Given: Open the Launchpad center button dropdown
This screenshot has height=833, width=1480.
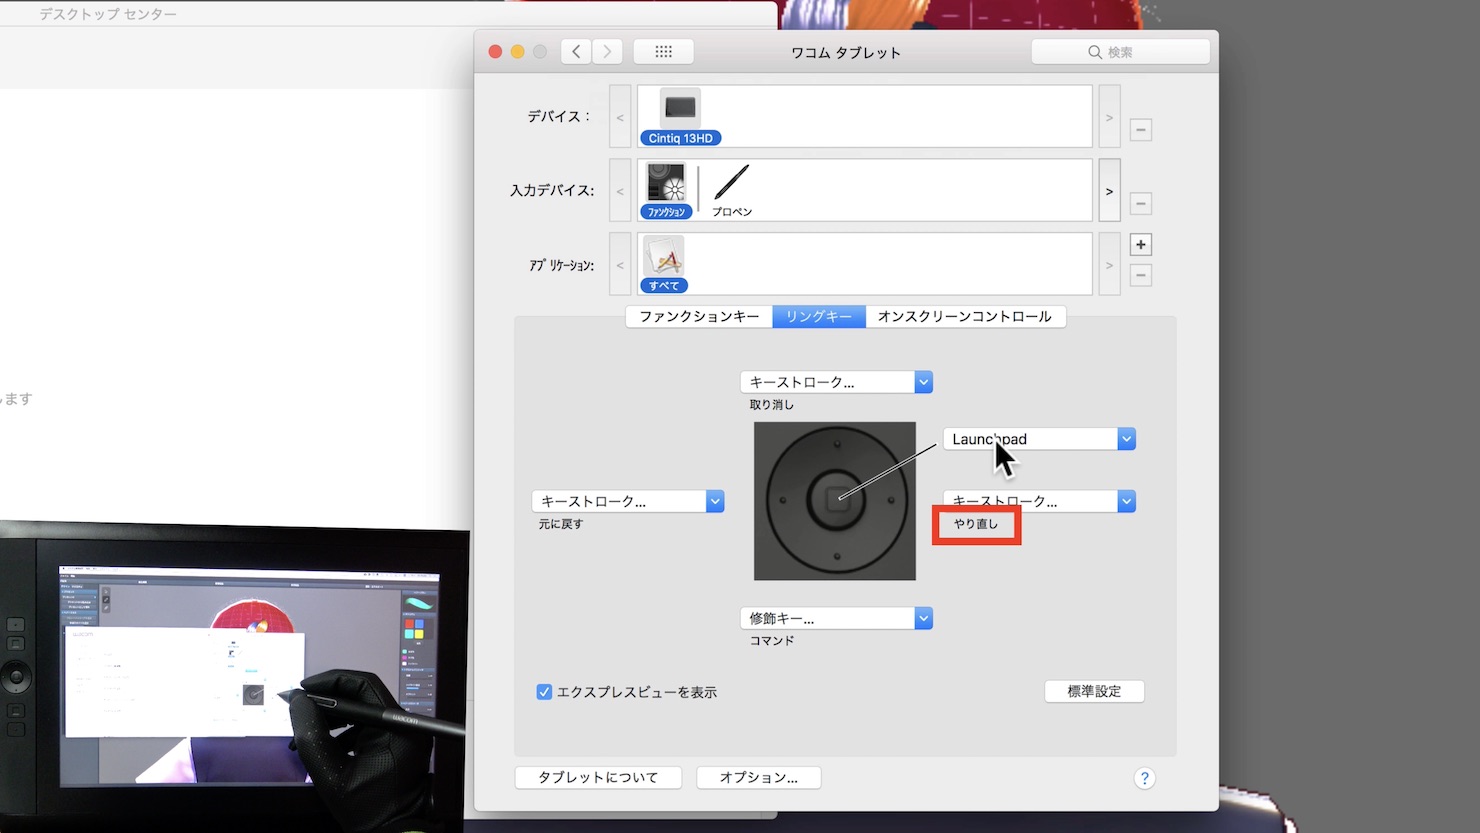Looking at the screenshot, I should coord(1039,439).
